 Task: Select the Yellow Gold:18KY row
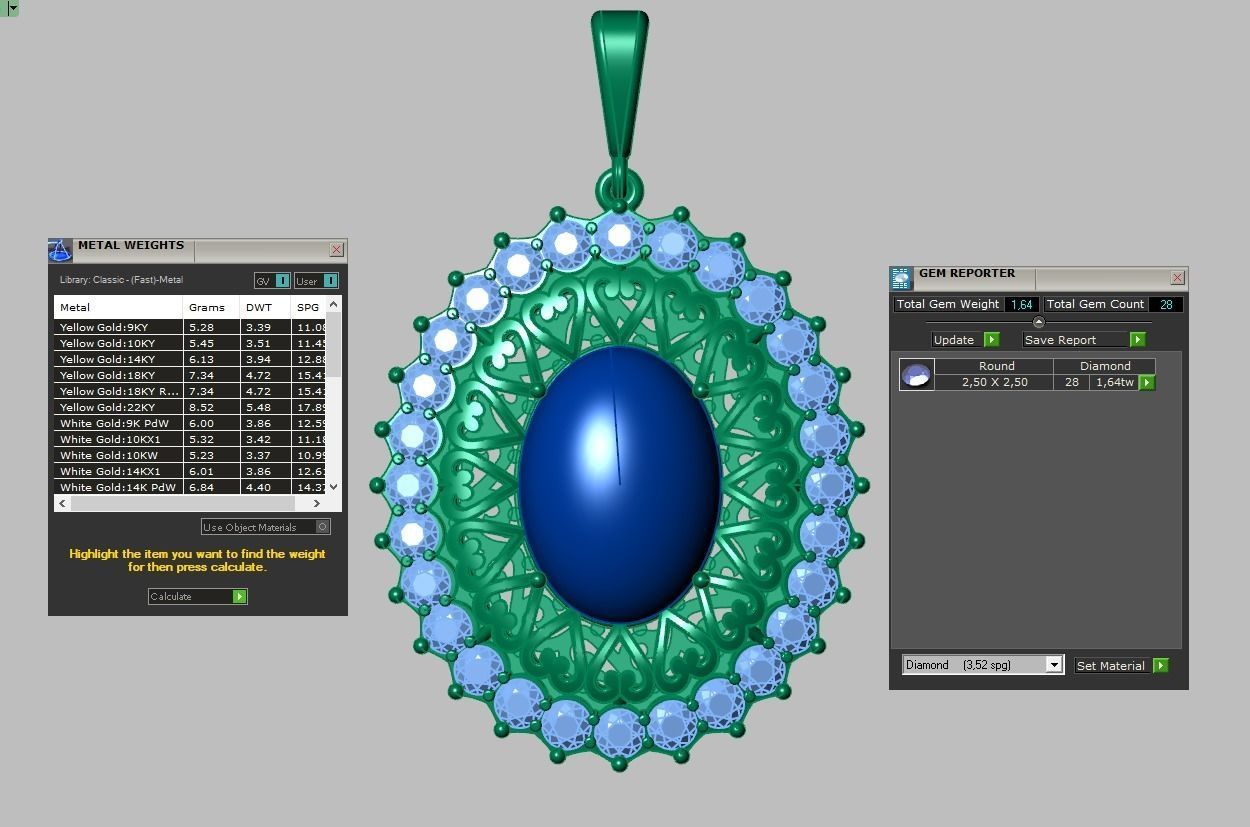[x=190, y=375]
